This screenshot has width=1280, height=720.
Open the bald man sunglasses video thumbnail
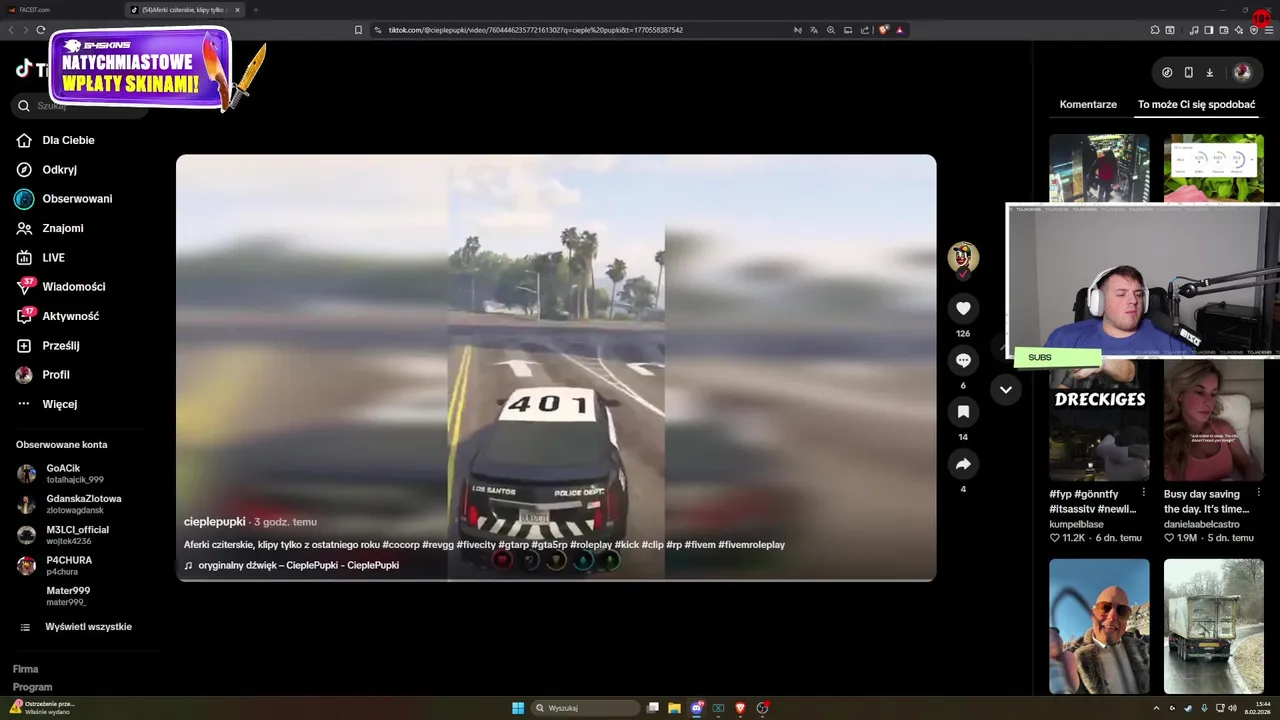1099,626
